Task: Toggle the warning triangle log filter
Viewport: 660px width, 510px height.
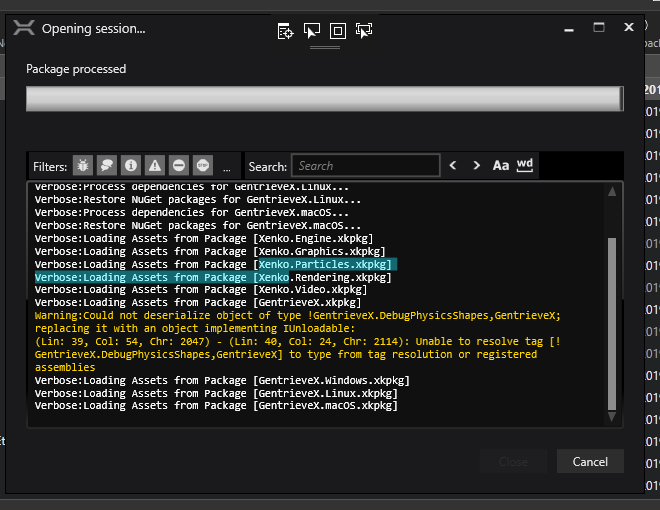Action: (155, 165)
